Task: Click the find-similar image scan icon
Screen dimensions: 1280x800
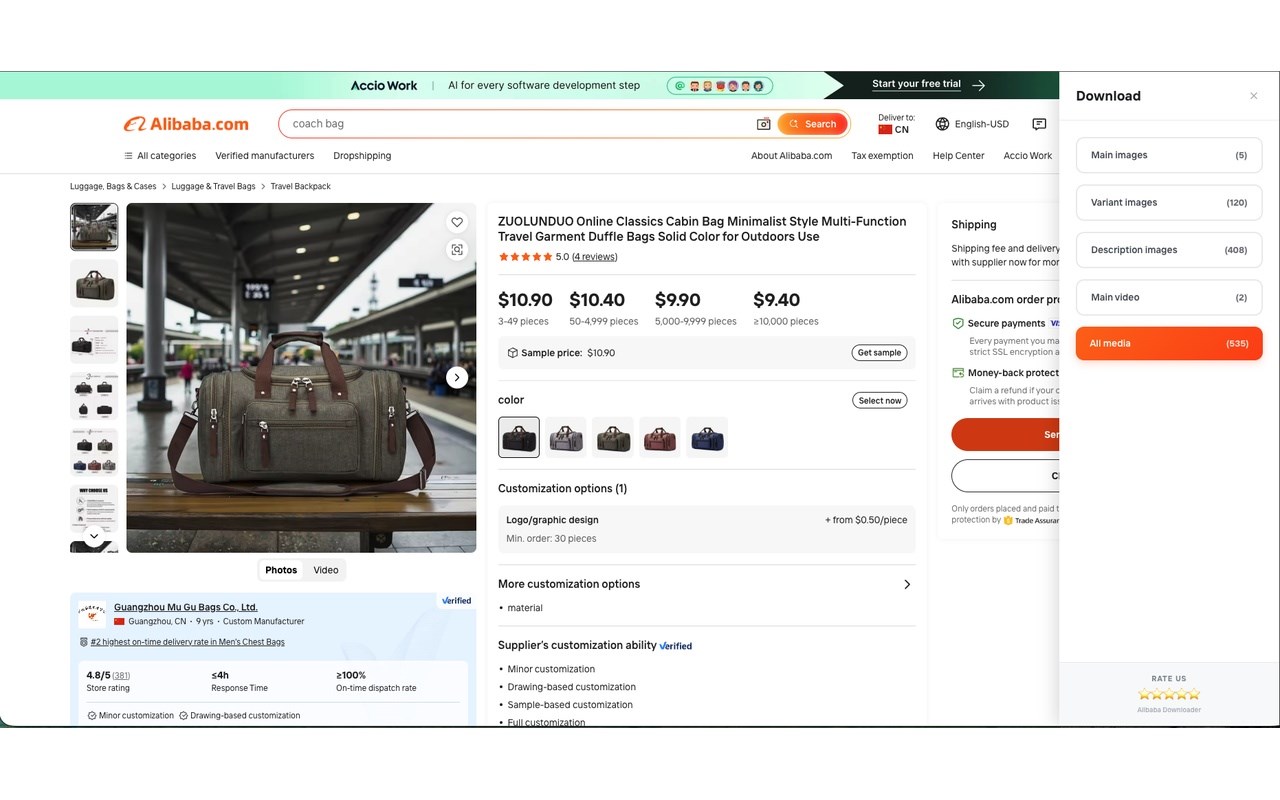Action: [x=457, y=250]
